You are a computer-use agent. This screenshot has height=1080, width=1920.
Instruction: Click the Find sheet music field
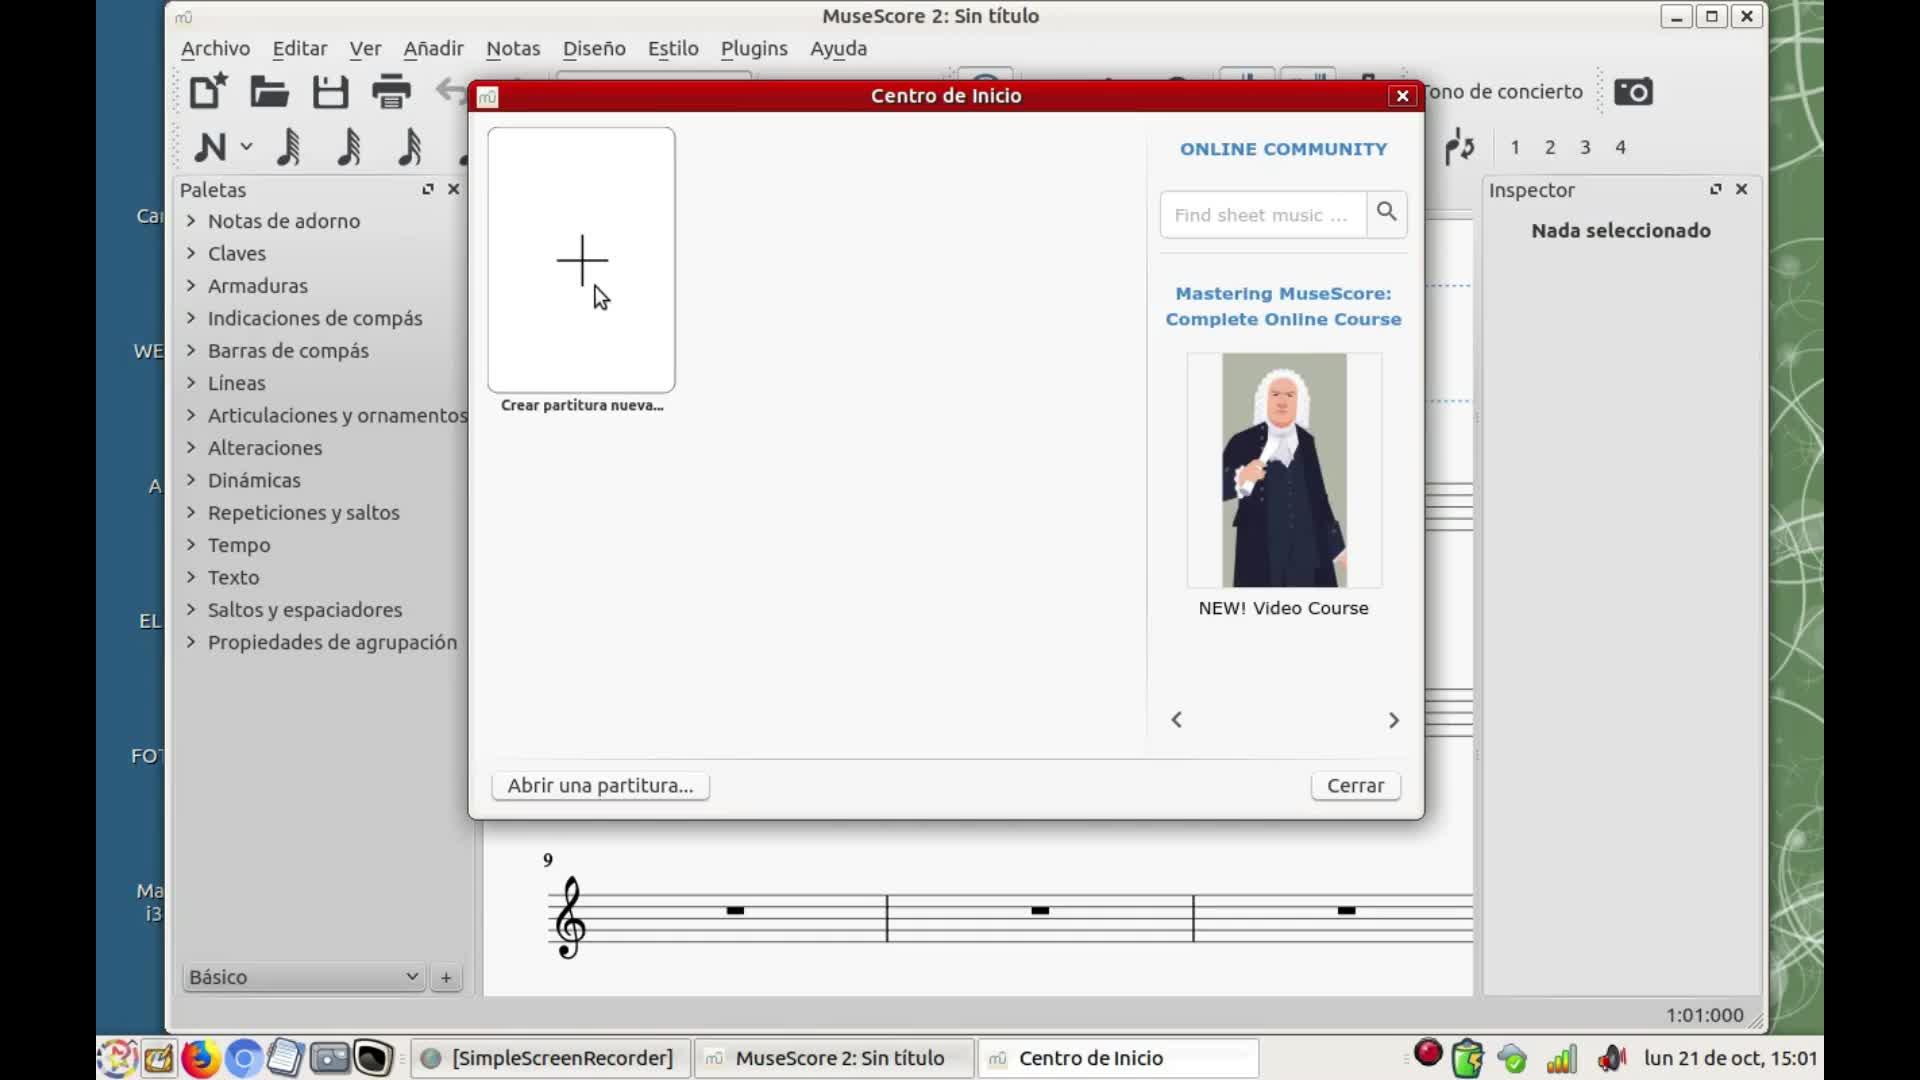tap(1262, 215)
